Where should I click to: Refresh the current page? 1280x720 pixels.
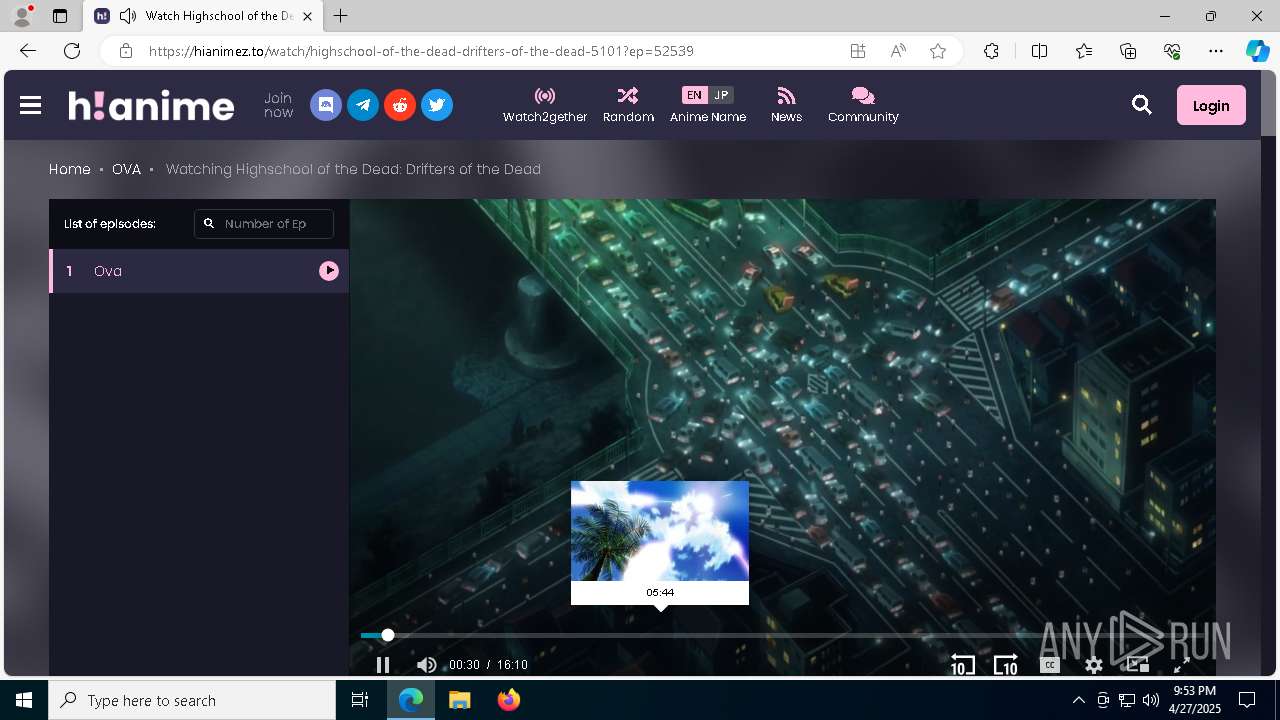[72, 51]
